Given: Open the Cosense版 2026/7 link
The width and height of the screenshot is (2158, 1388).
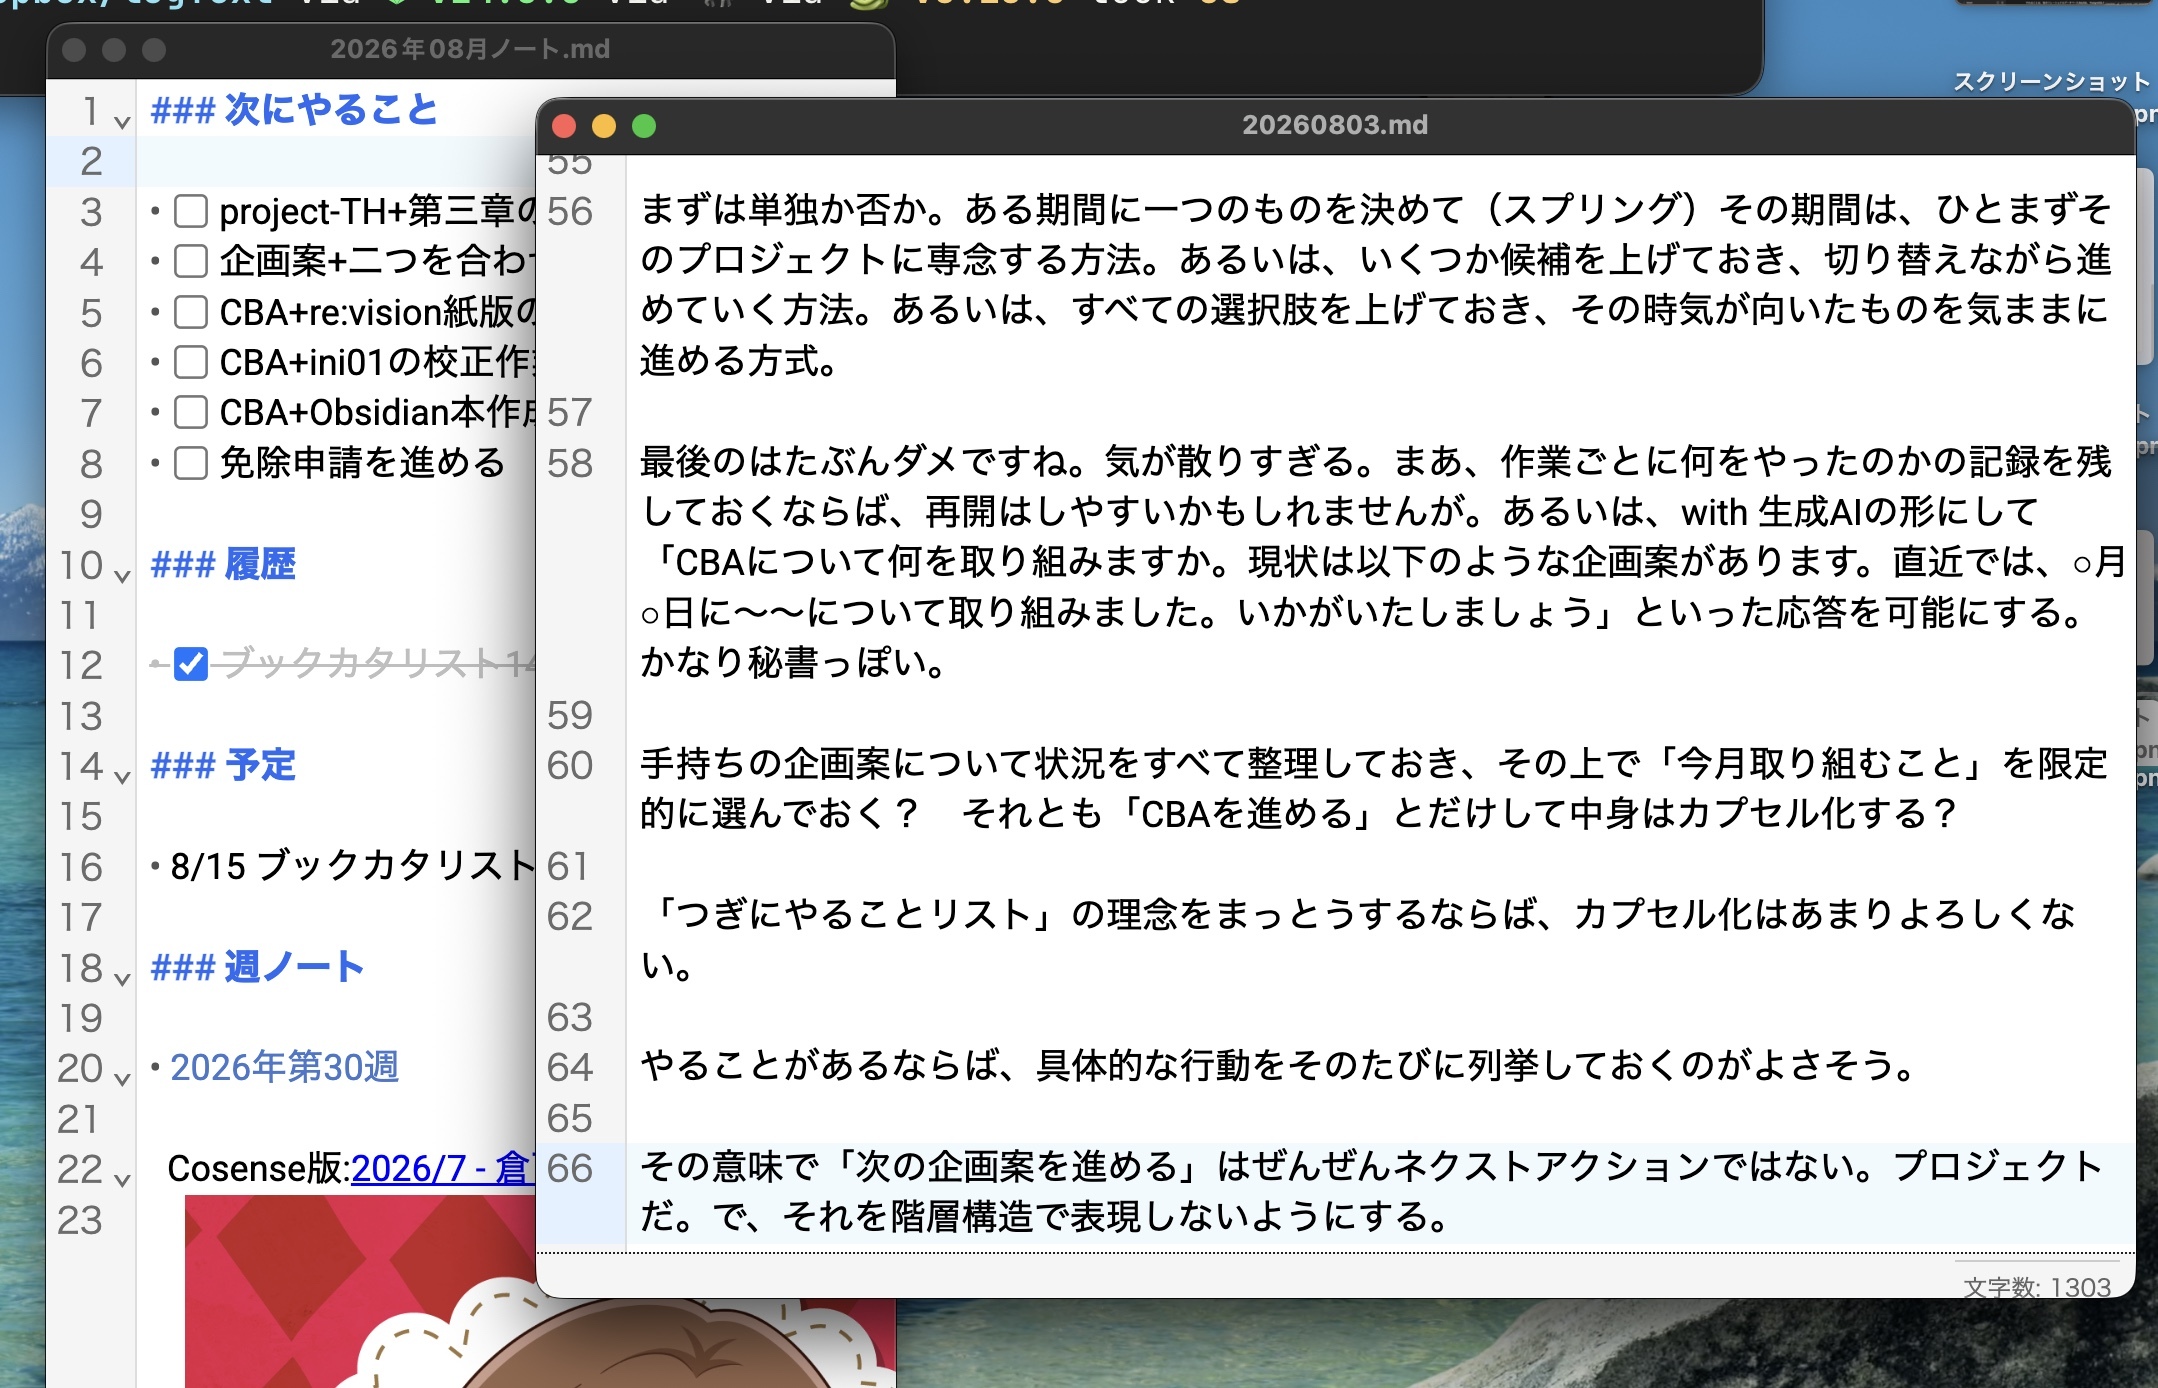Looking at the screenshot, I should tap(443, 1168).
